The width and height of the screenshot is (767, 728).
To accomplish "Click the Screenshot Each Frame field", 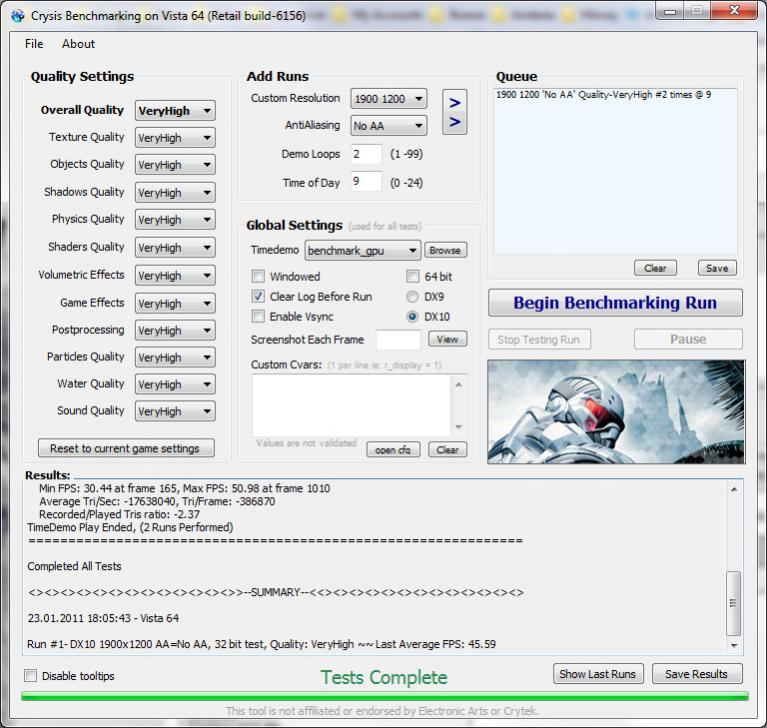I will [398, 340].
